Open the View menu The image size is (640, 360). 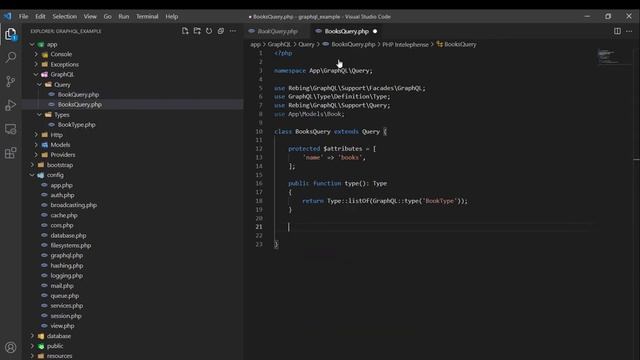pos(90,16)
